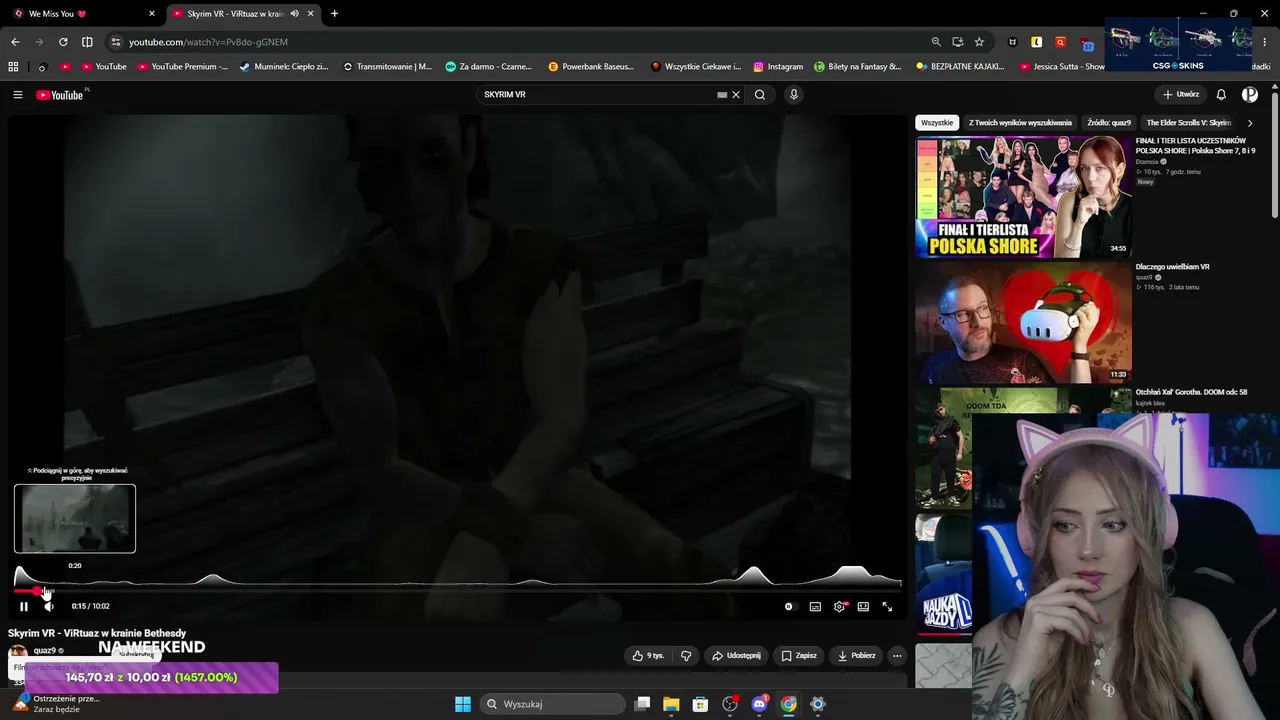
Task: Switch to the 'We Miss You' browser tab
Action: [x=80, y=14]
